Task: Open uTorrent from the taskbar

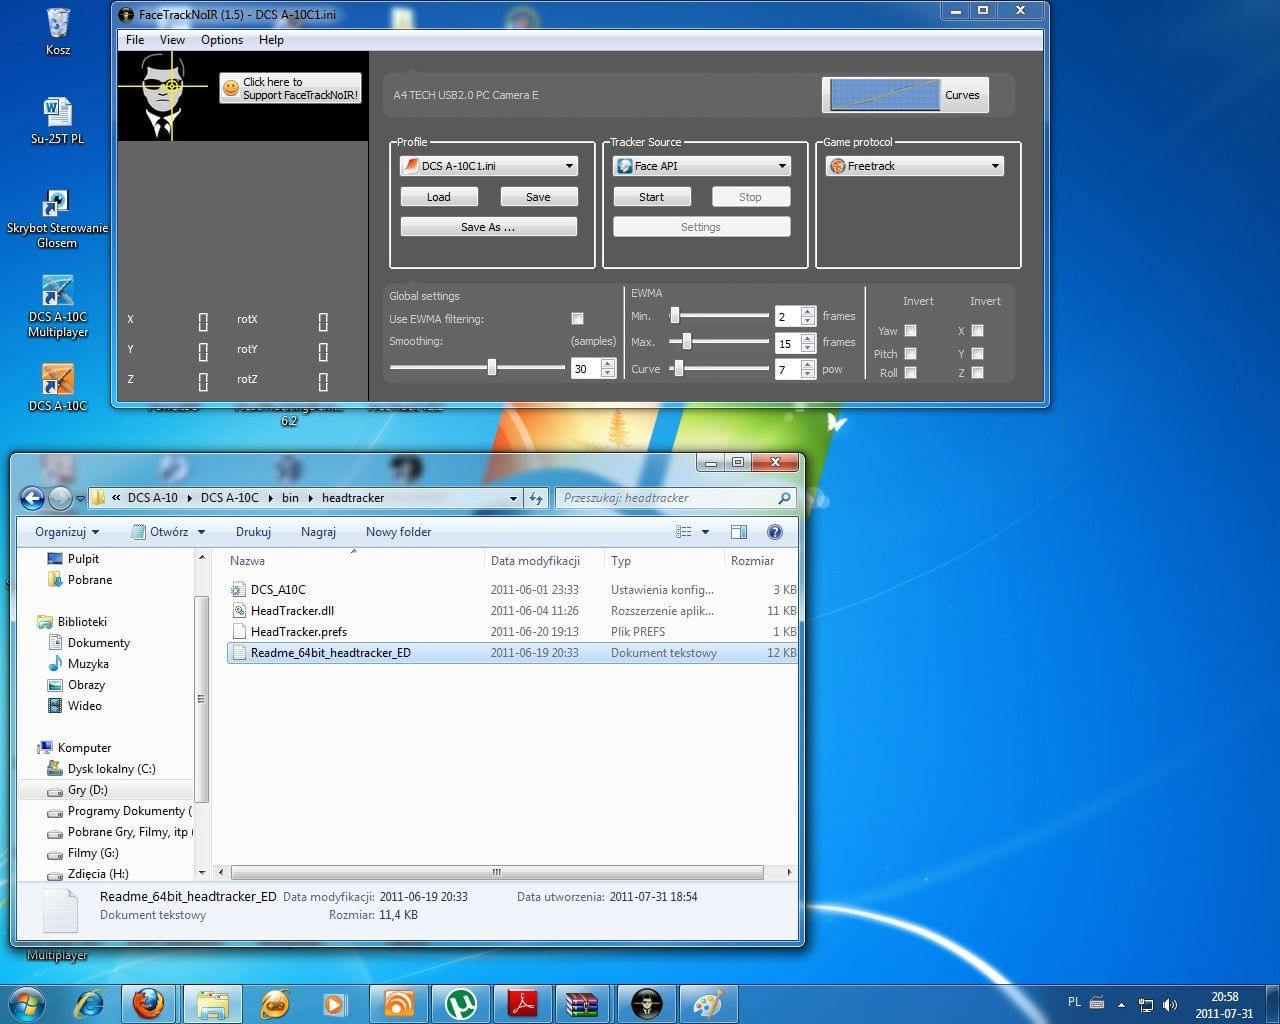Action: (x=460, y=1003)
